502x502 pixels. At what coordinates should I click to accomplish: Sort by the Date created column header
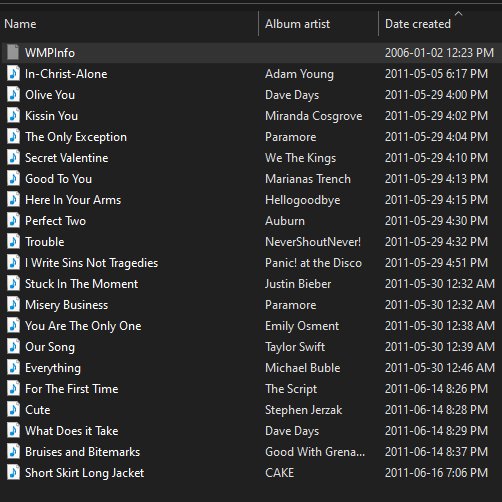418,24
